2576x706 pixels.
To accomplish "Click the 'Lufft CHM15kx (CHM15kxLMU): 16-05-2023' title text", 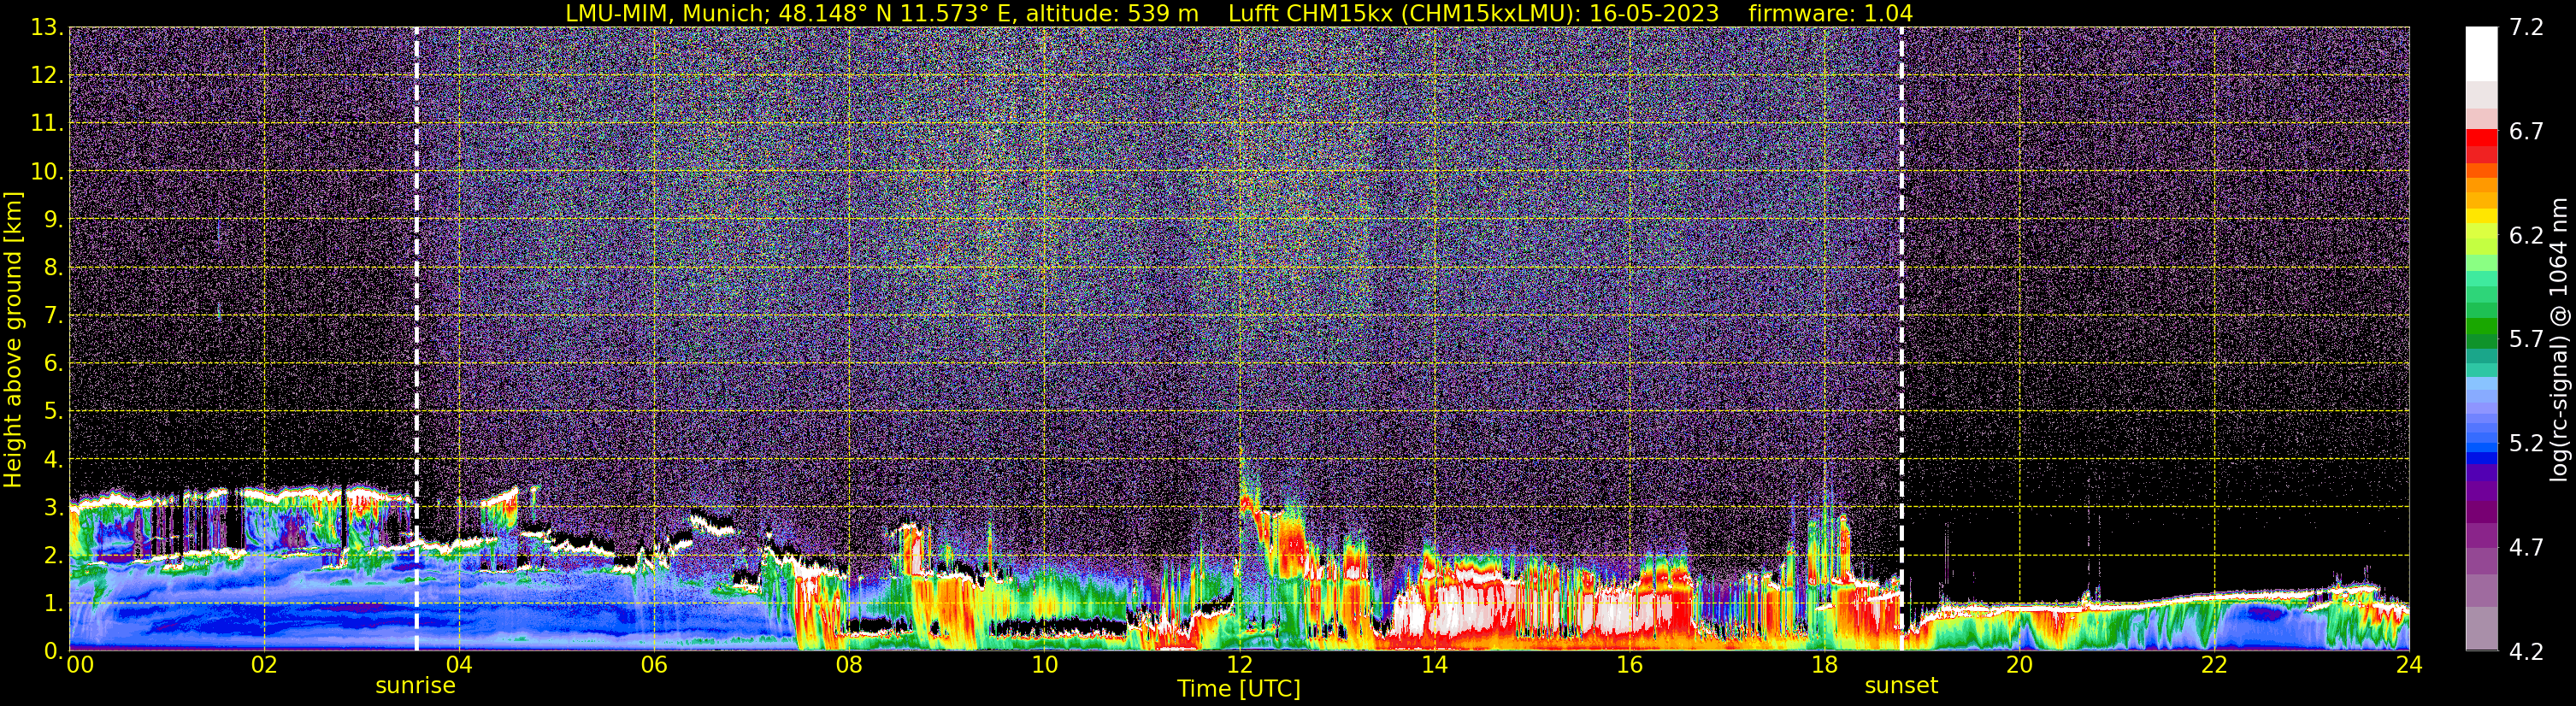I will 1473,14.
